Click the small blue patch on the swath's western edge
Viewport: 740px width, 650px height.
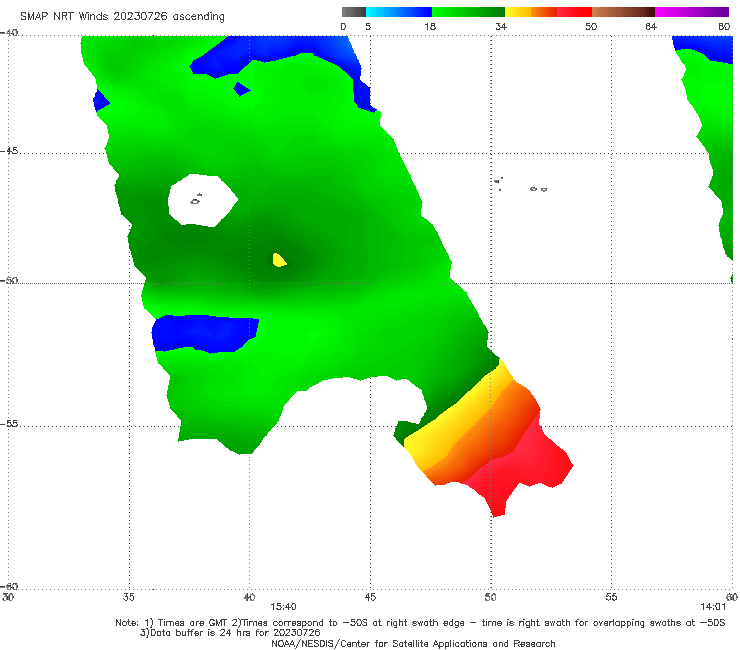101,101
